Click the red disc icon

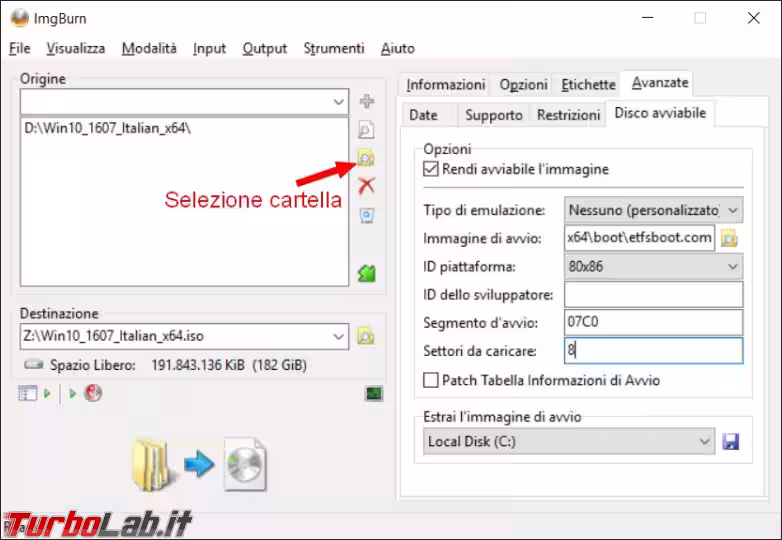coord(93,393)
